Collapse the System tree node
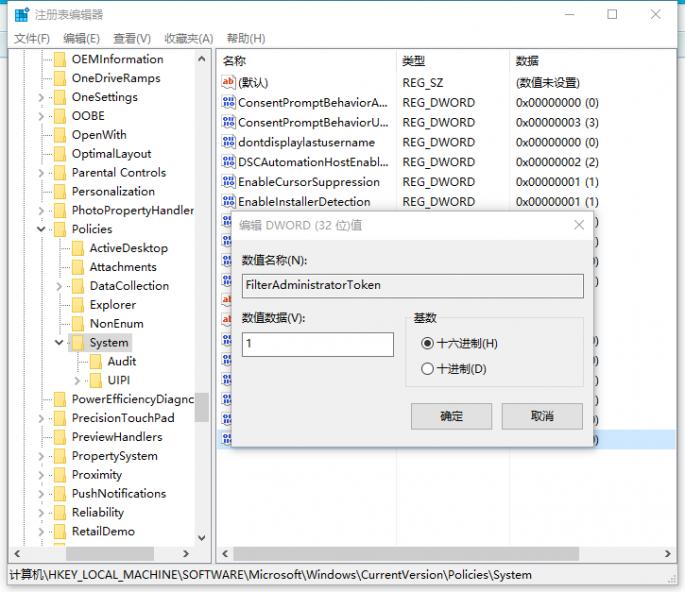 click(x=59, y=342)
